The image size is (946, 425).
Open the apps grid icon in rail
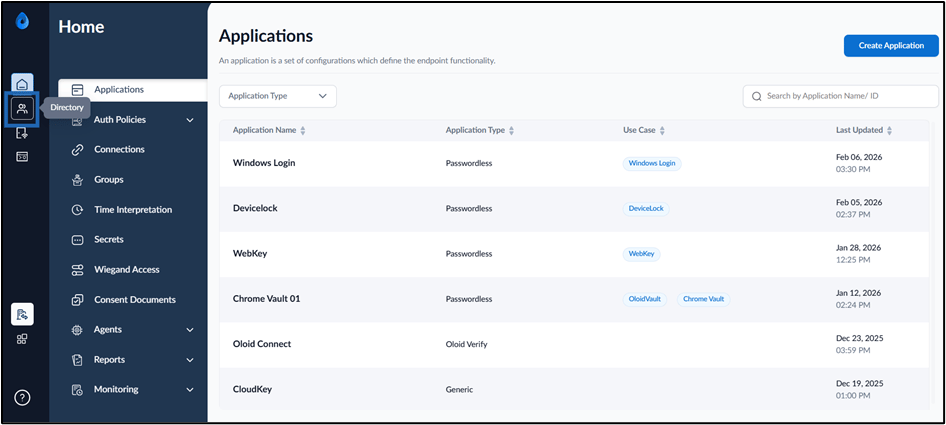coord(22,339)
